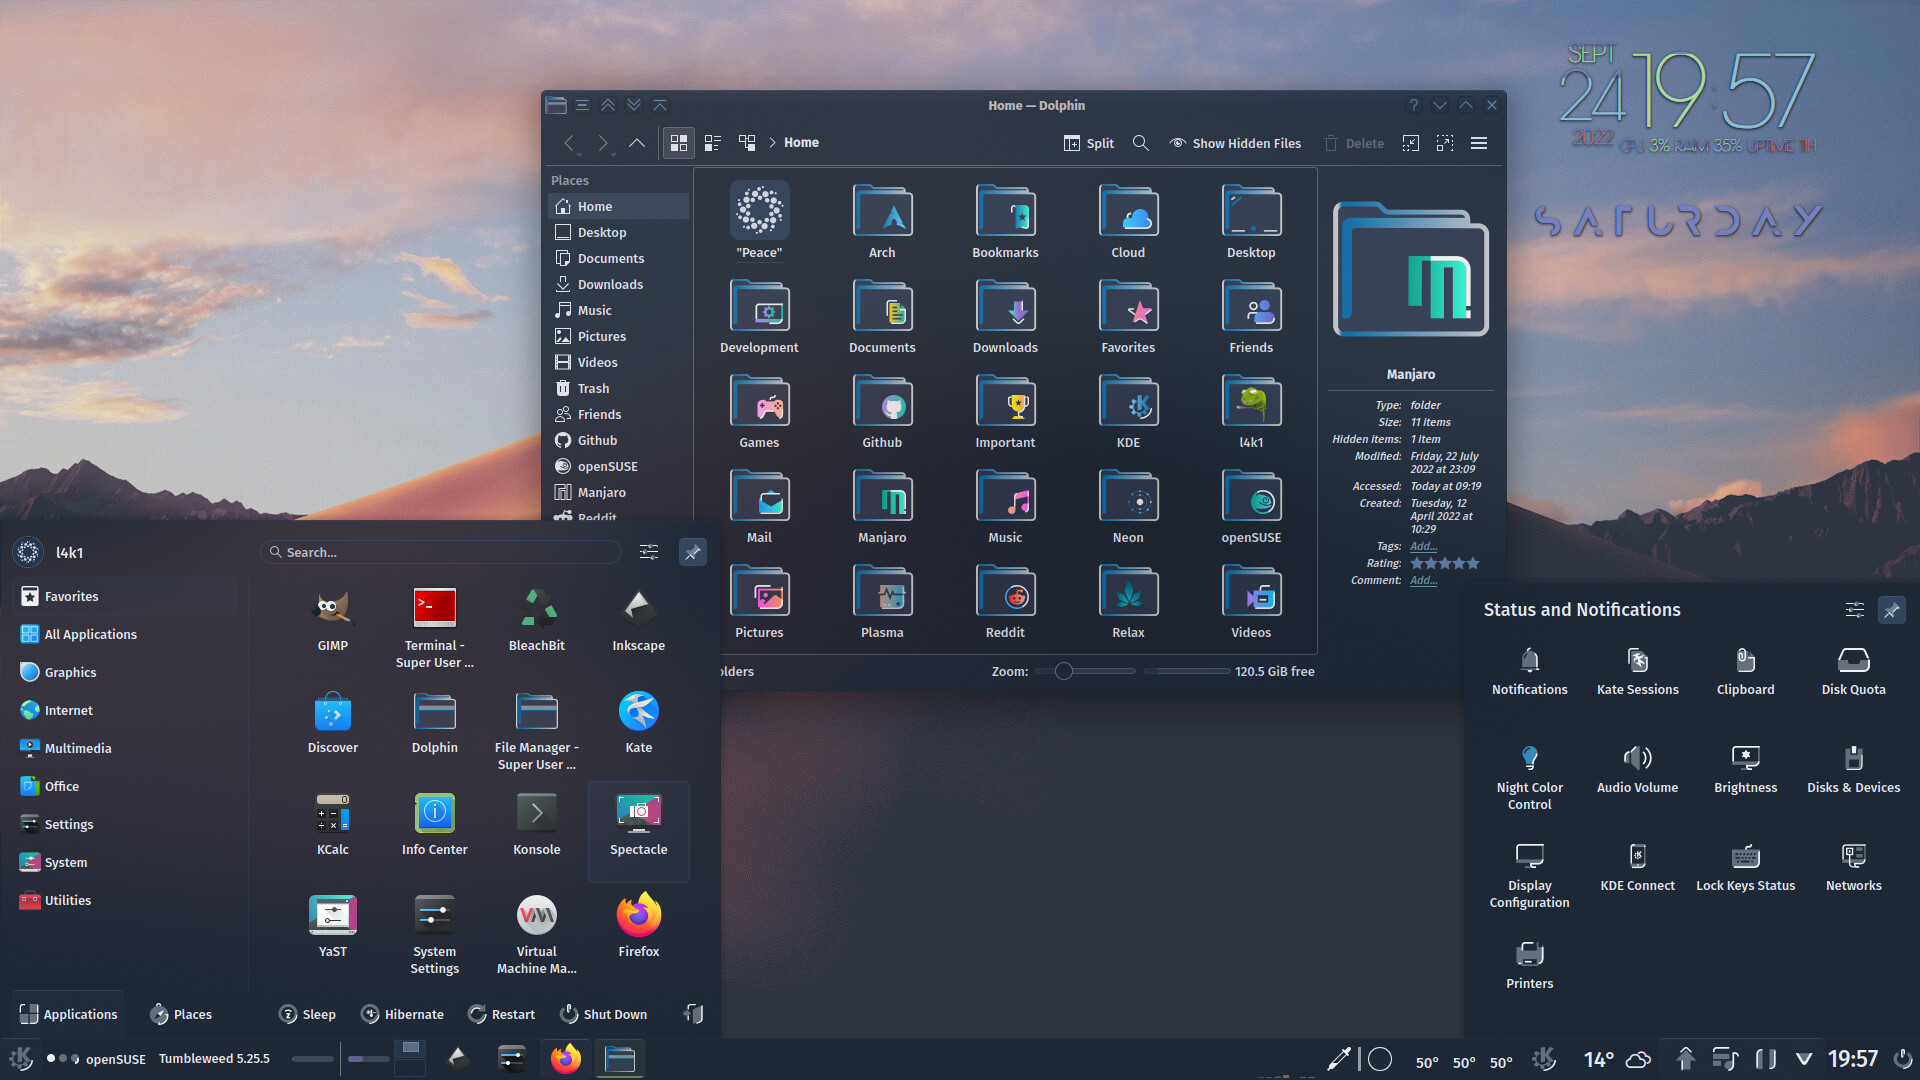1920x1080 pixels.
Task: Open Audio Volume in Status panel
Action: [x=1638, y=769]
